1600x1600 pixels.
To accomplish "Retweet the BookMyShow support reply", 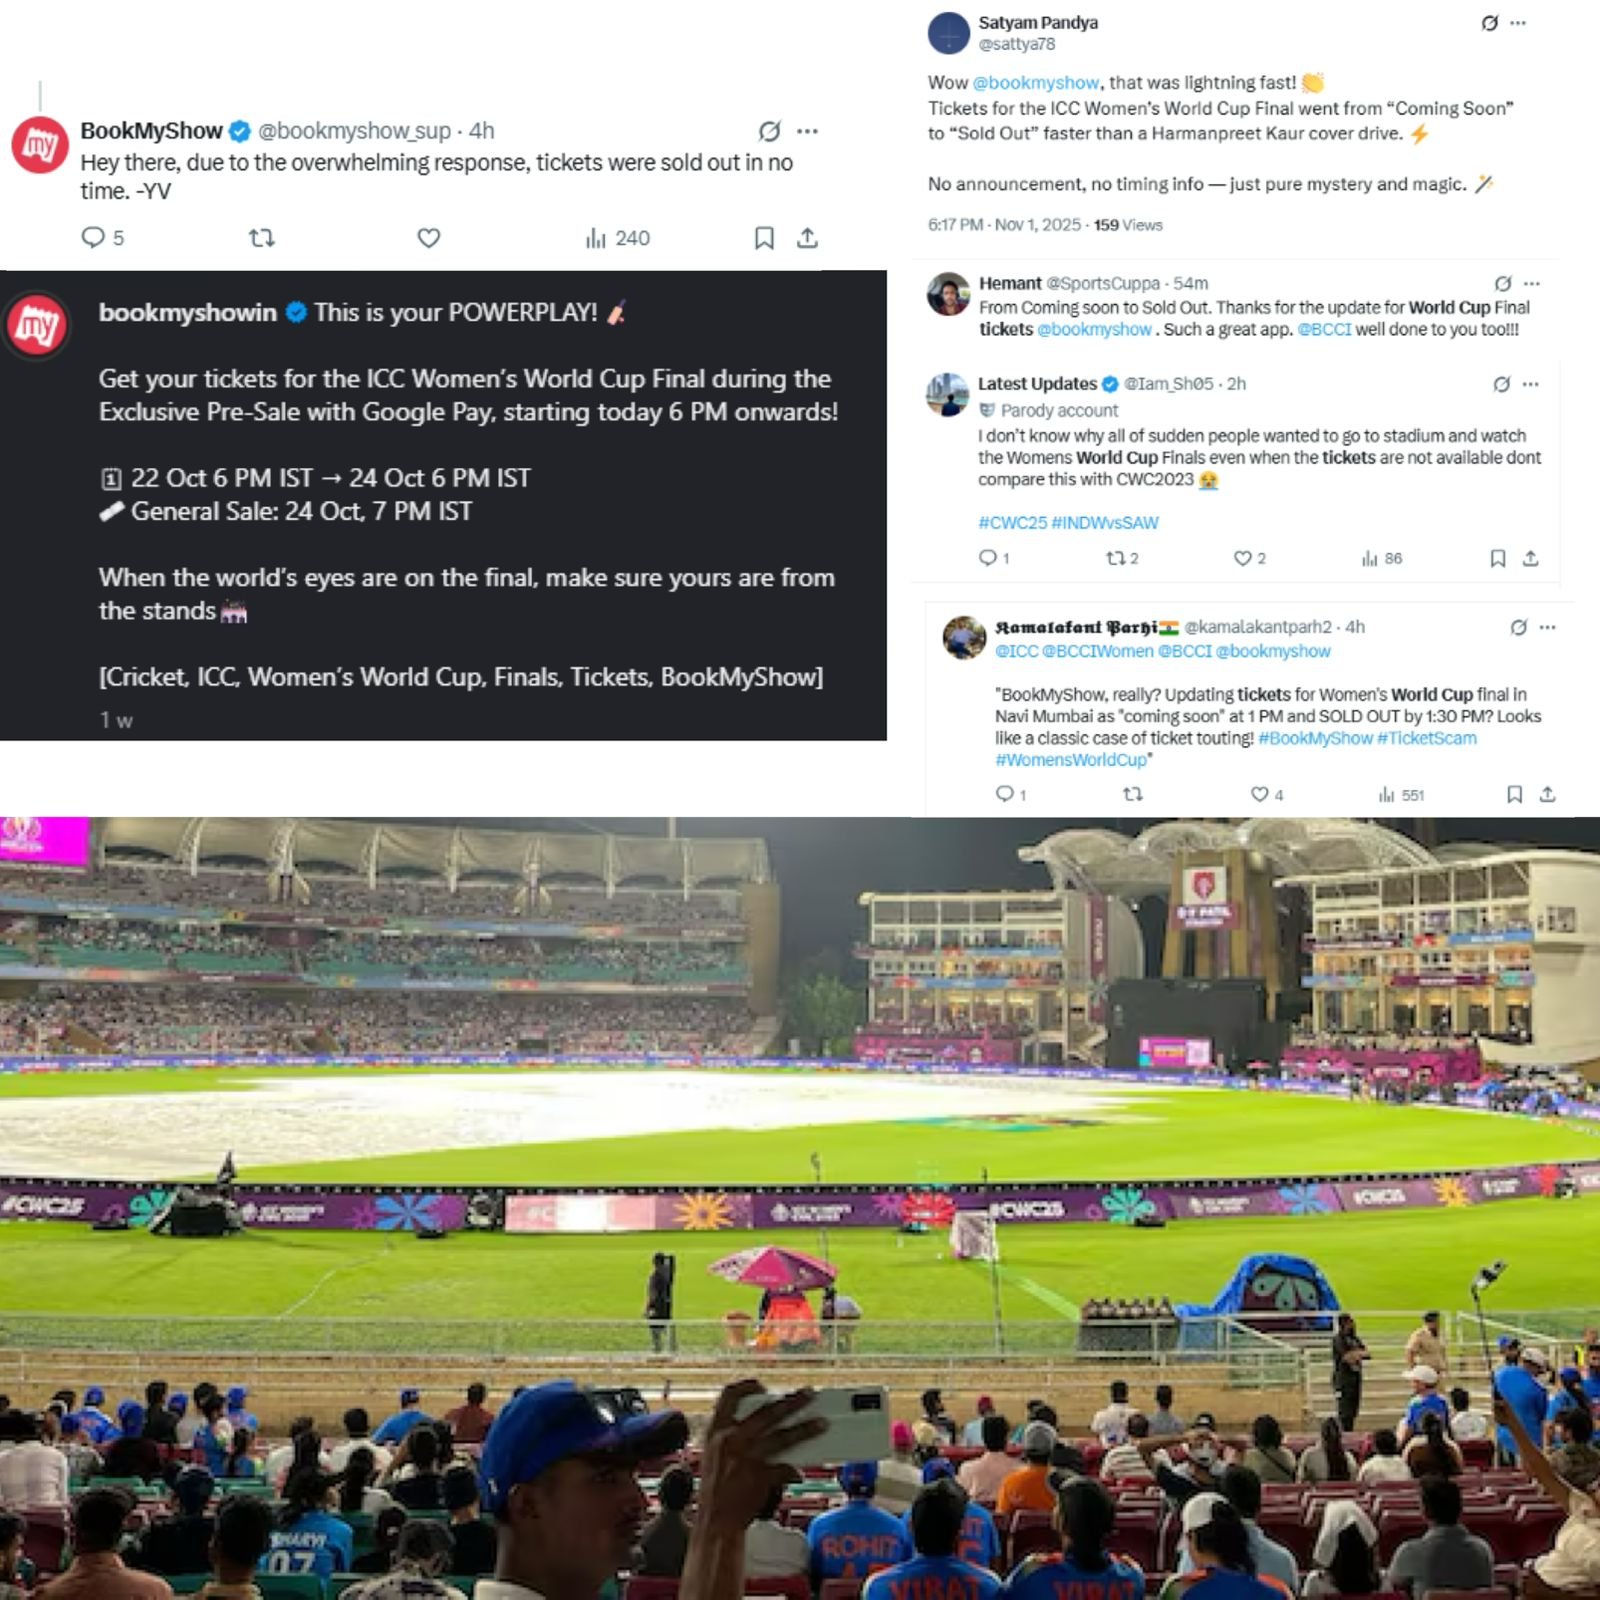I will [x=261, y=238].
